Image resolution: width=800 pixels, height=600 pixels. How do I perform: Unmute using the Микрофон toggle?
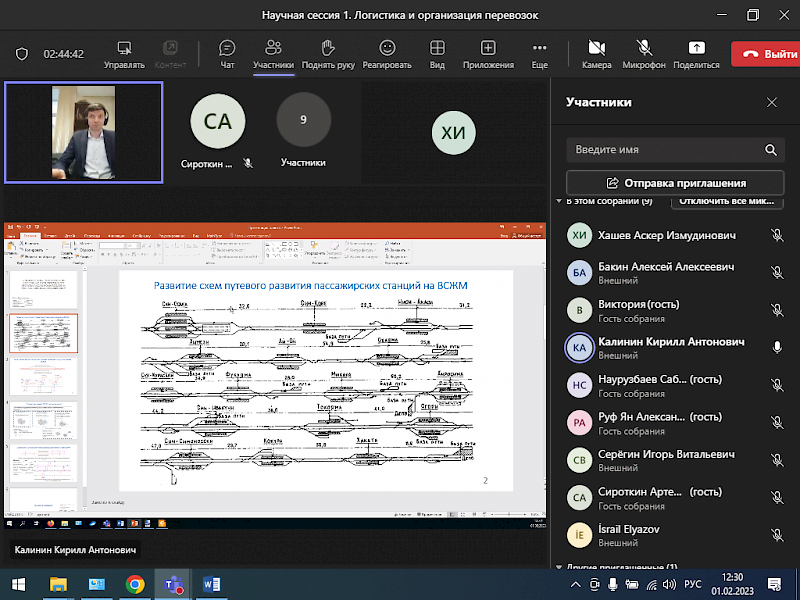(x=644, y=49)
